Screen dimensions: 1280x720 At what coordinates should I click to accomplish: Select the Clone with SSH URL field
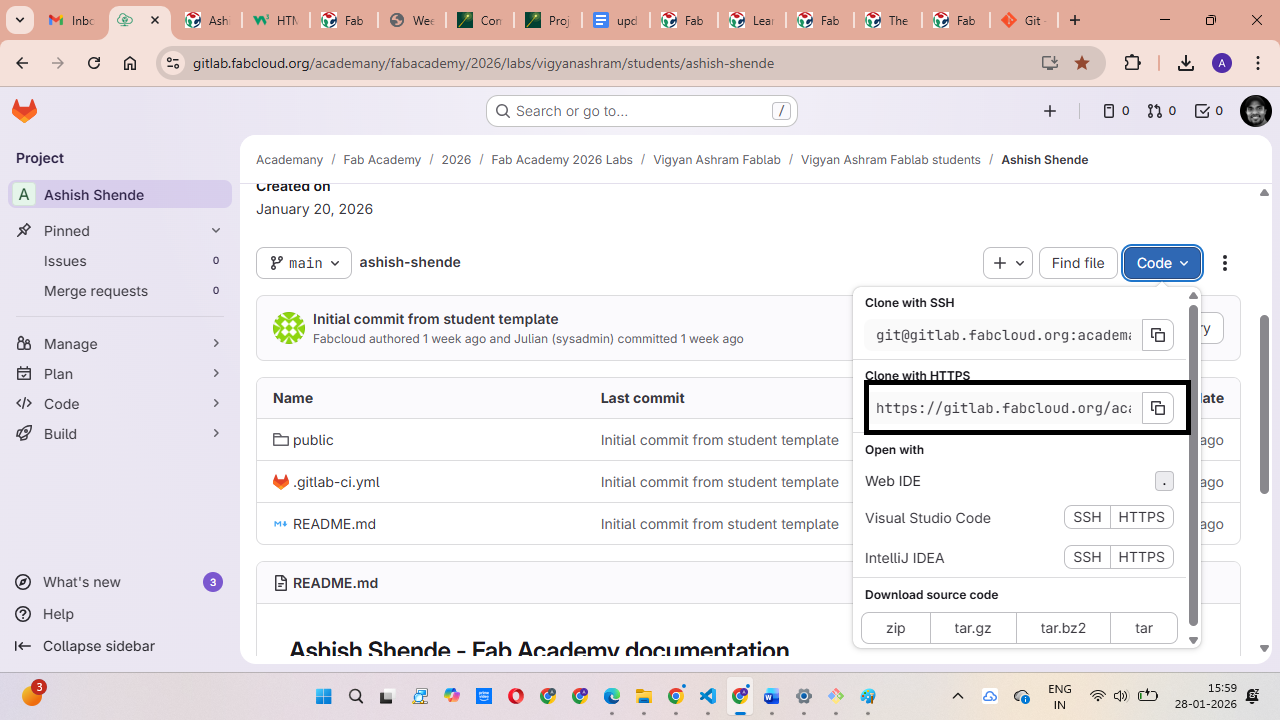pyautogui.click(x=1004, y=335)
